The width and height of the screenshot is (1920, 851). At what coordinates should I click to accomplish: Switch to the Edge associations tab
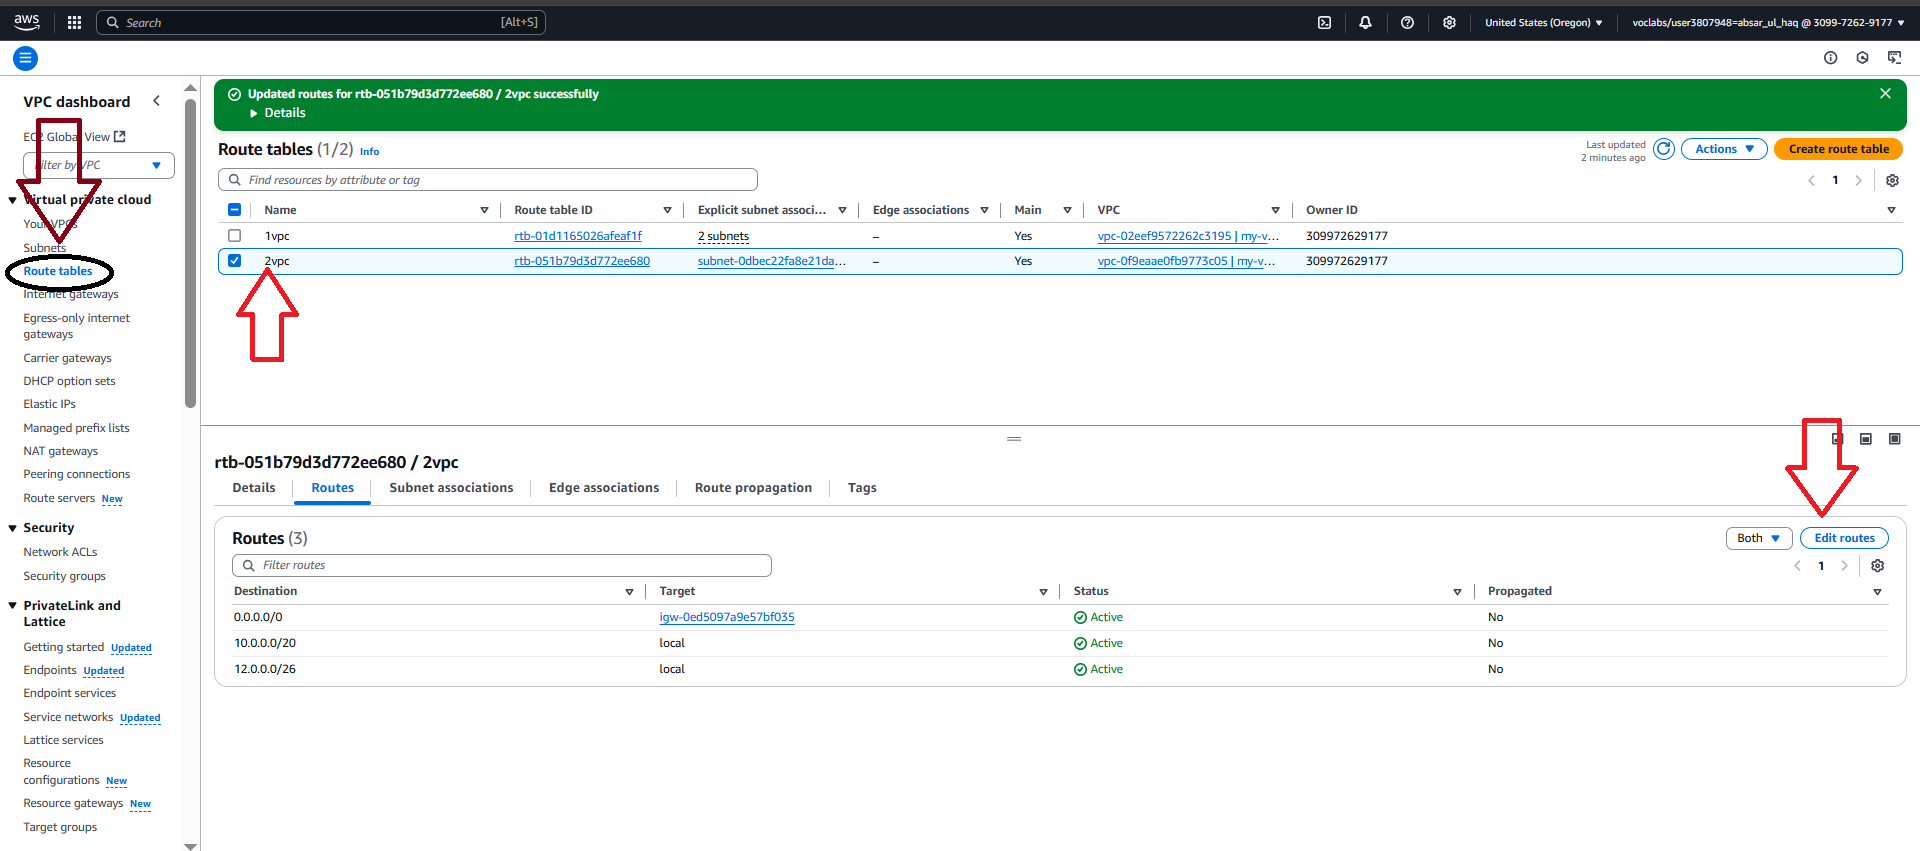tap(604, 488)
